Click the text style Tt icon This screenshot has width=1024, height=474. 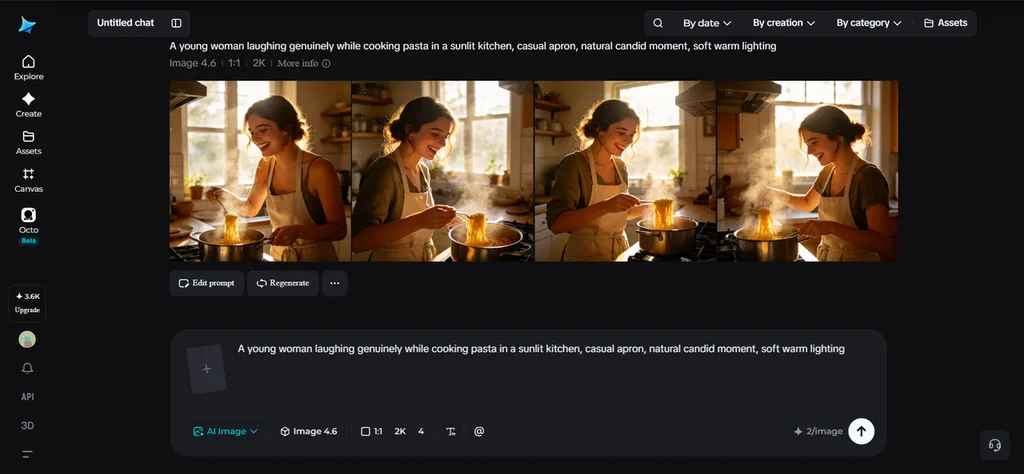click(x=451, y=432)
